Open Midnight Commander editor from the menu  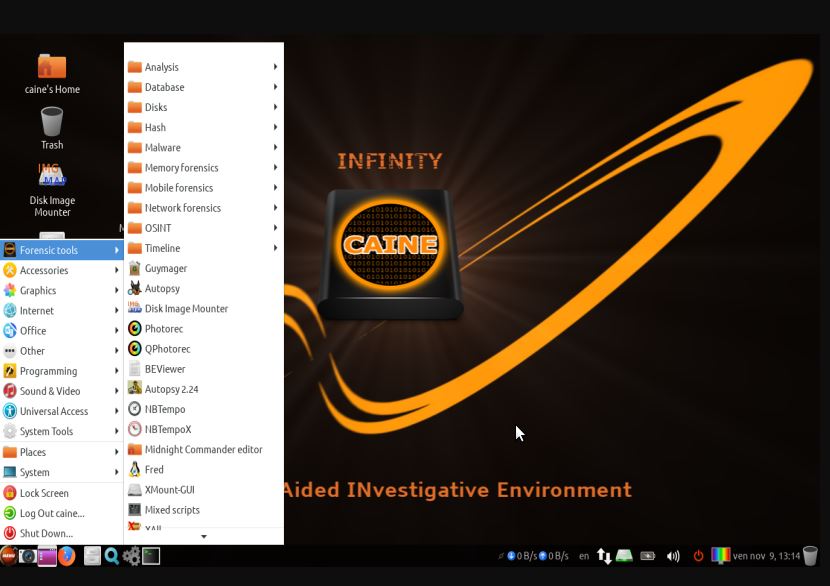tap(204, 449)
